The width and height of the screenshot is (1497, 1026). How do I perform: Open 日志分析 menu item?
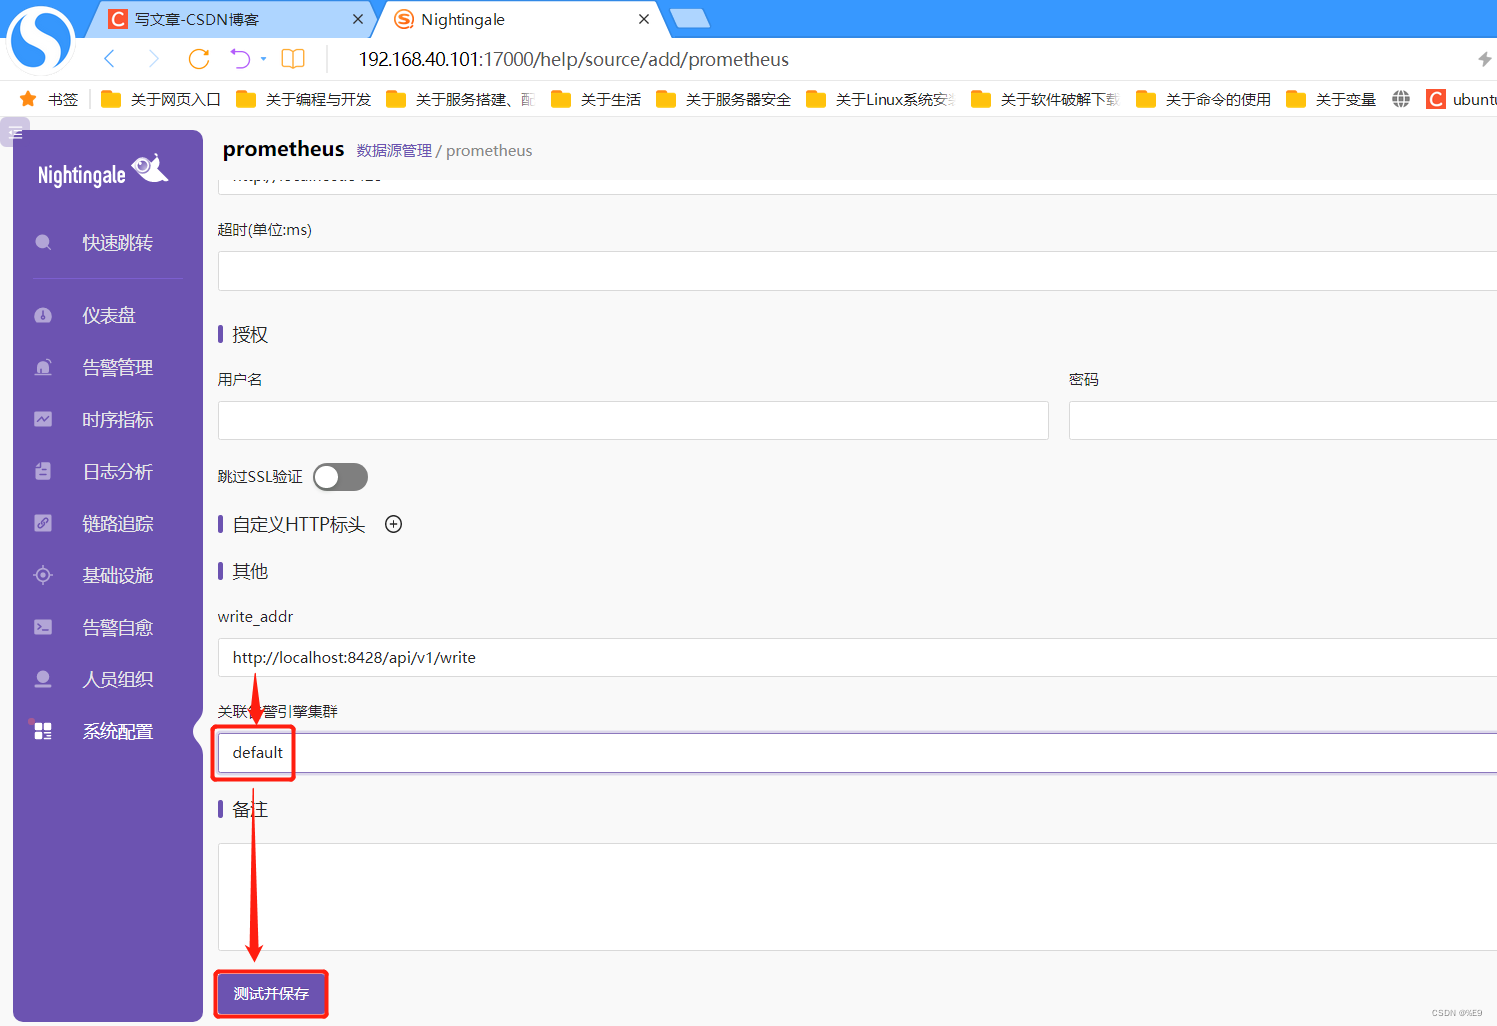(117, 471)
